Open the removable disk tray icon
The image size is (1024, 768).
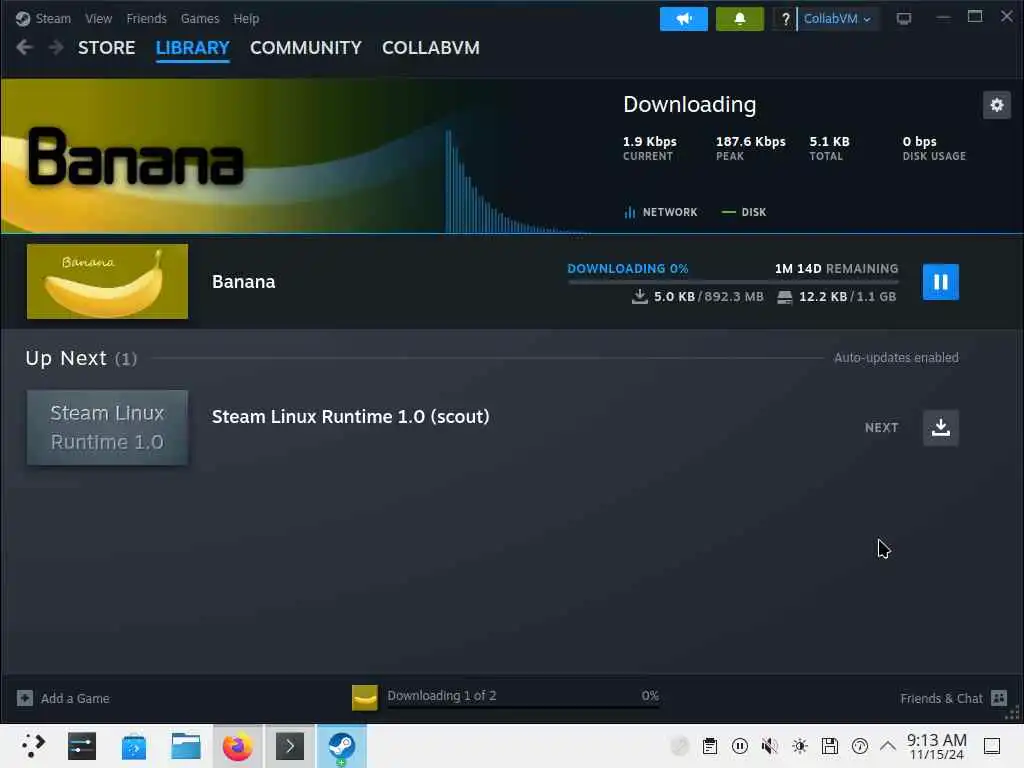tap(830, 746)
